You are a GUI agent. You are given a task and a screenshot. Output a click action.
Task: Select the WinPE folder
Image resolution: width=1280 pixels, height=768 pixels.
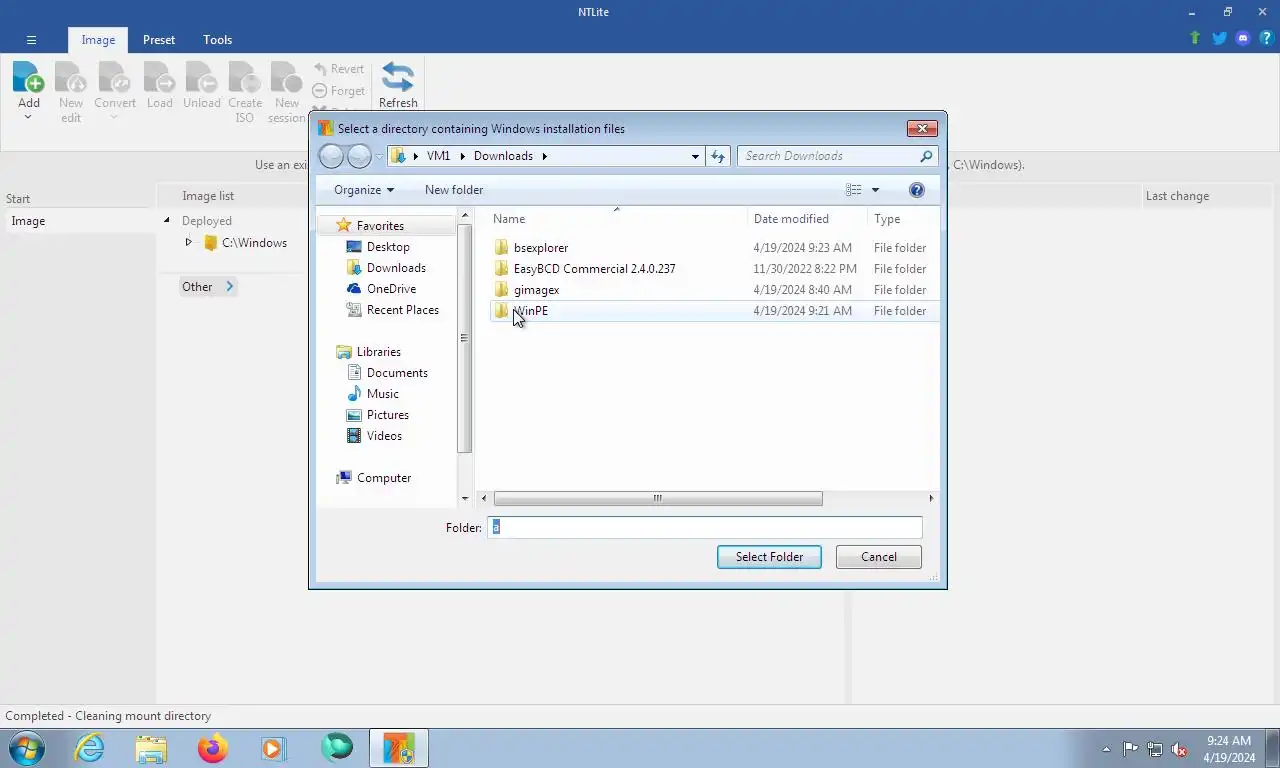pos(715,311)
